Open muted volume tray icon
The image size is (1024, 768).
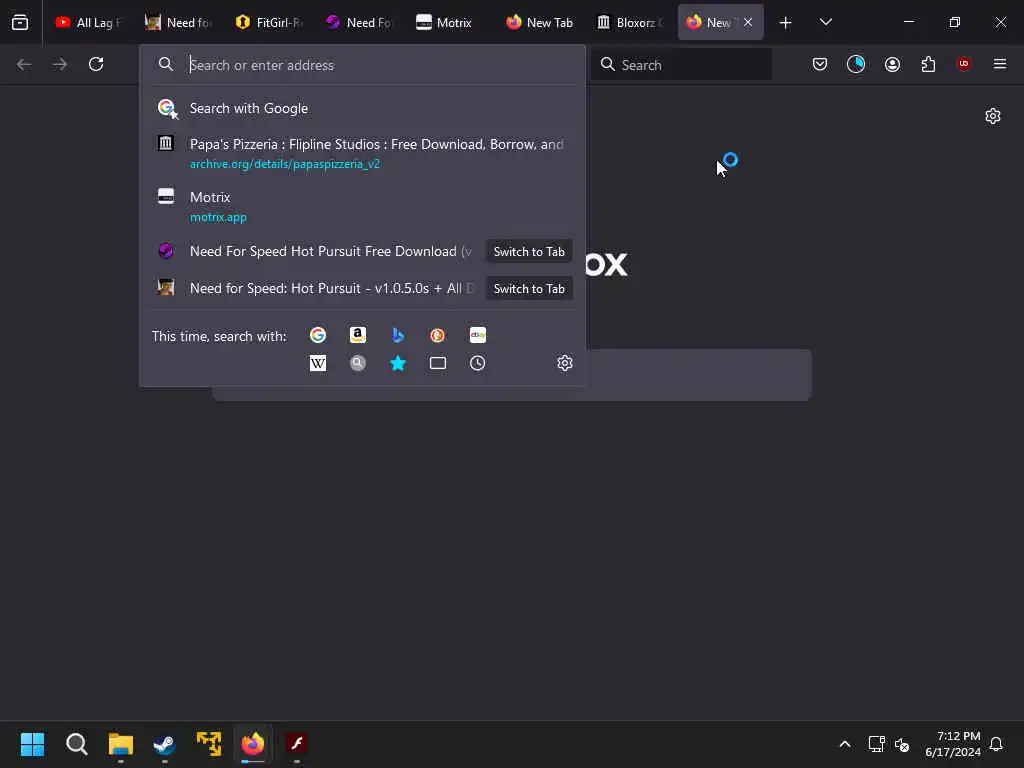point(902,744)
